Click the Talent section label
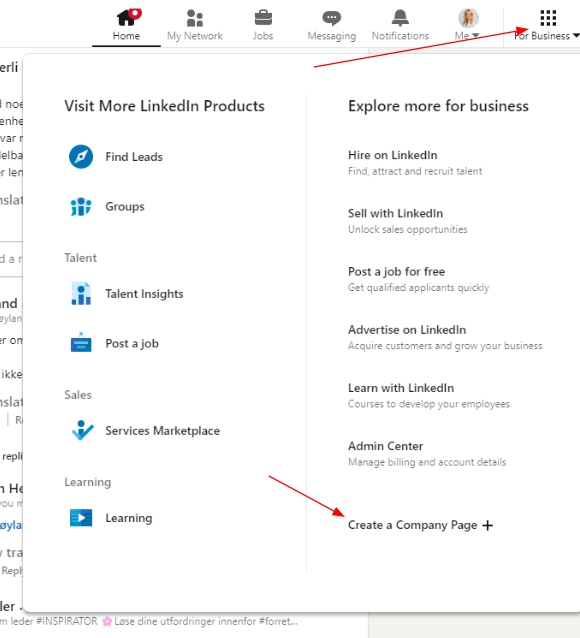The width and height of the screenshot is (580, 638). click(x=80, y=258)
